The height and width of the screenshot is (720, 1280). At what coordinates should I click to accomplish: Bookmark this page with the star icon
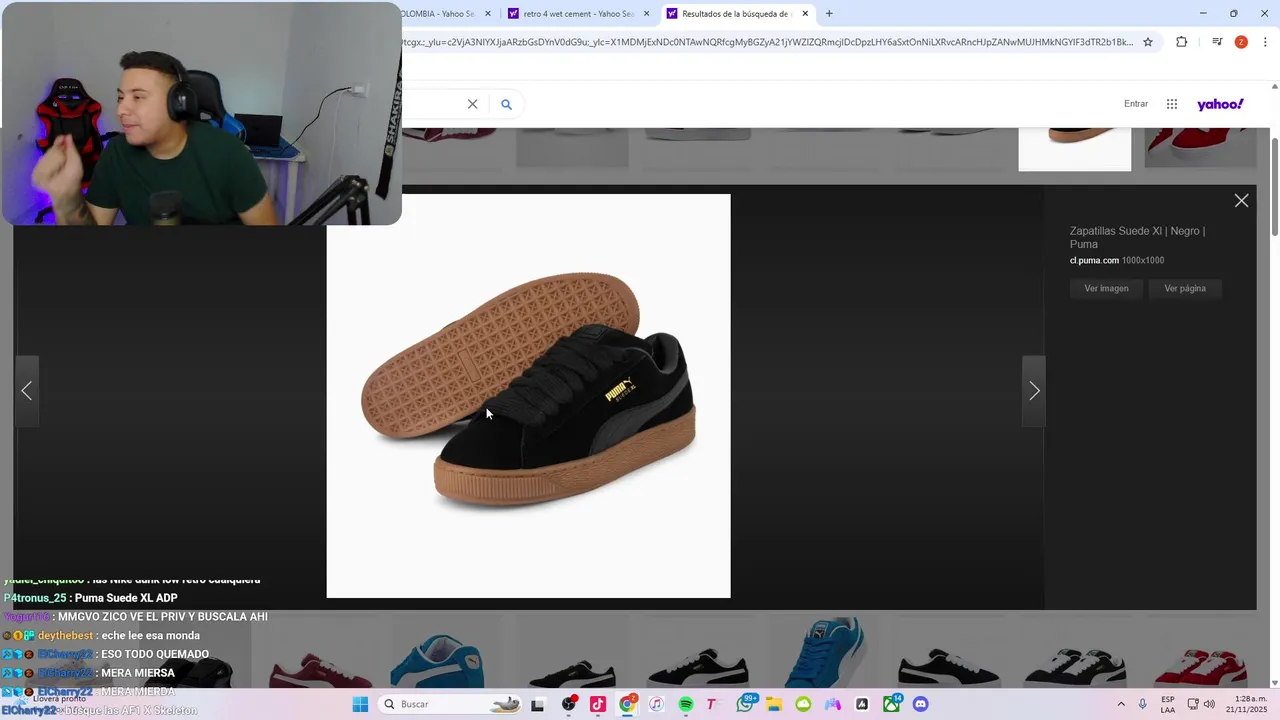[1148, 42]
